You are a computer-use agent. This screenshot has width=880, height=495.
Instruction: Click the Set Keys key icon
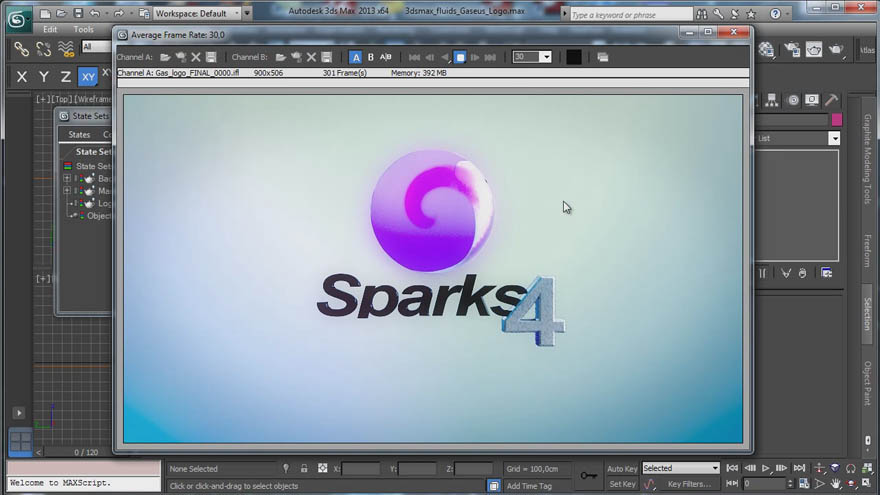click(x=589, y=476)
